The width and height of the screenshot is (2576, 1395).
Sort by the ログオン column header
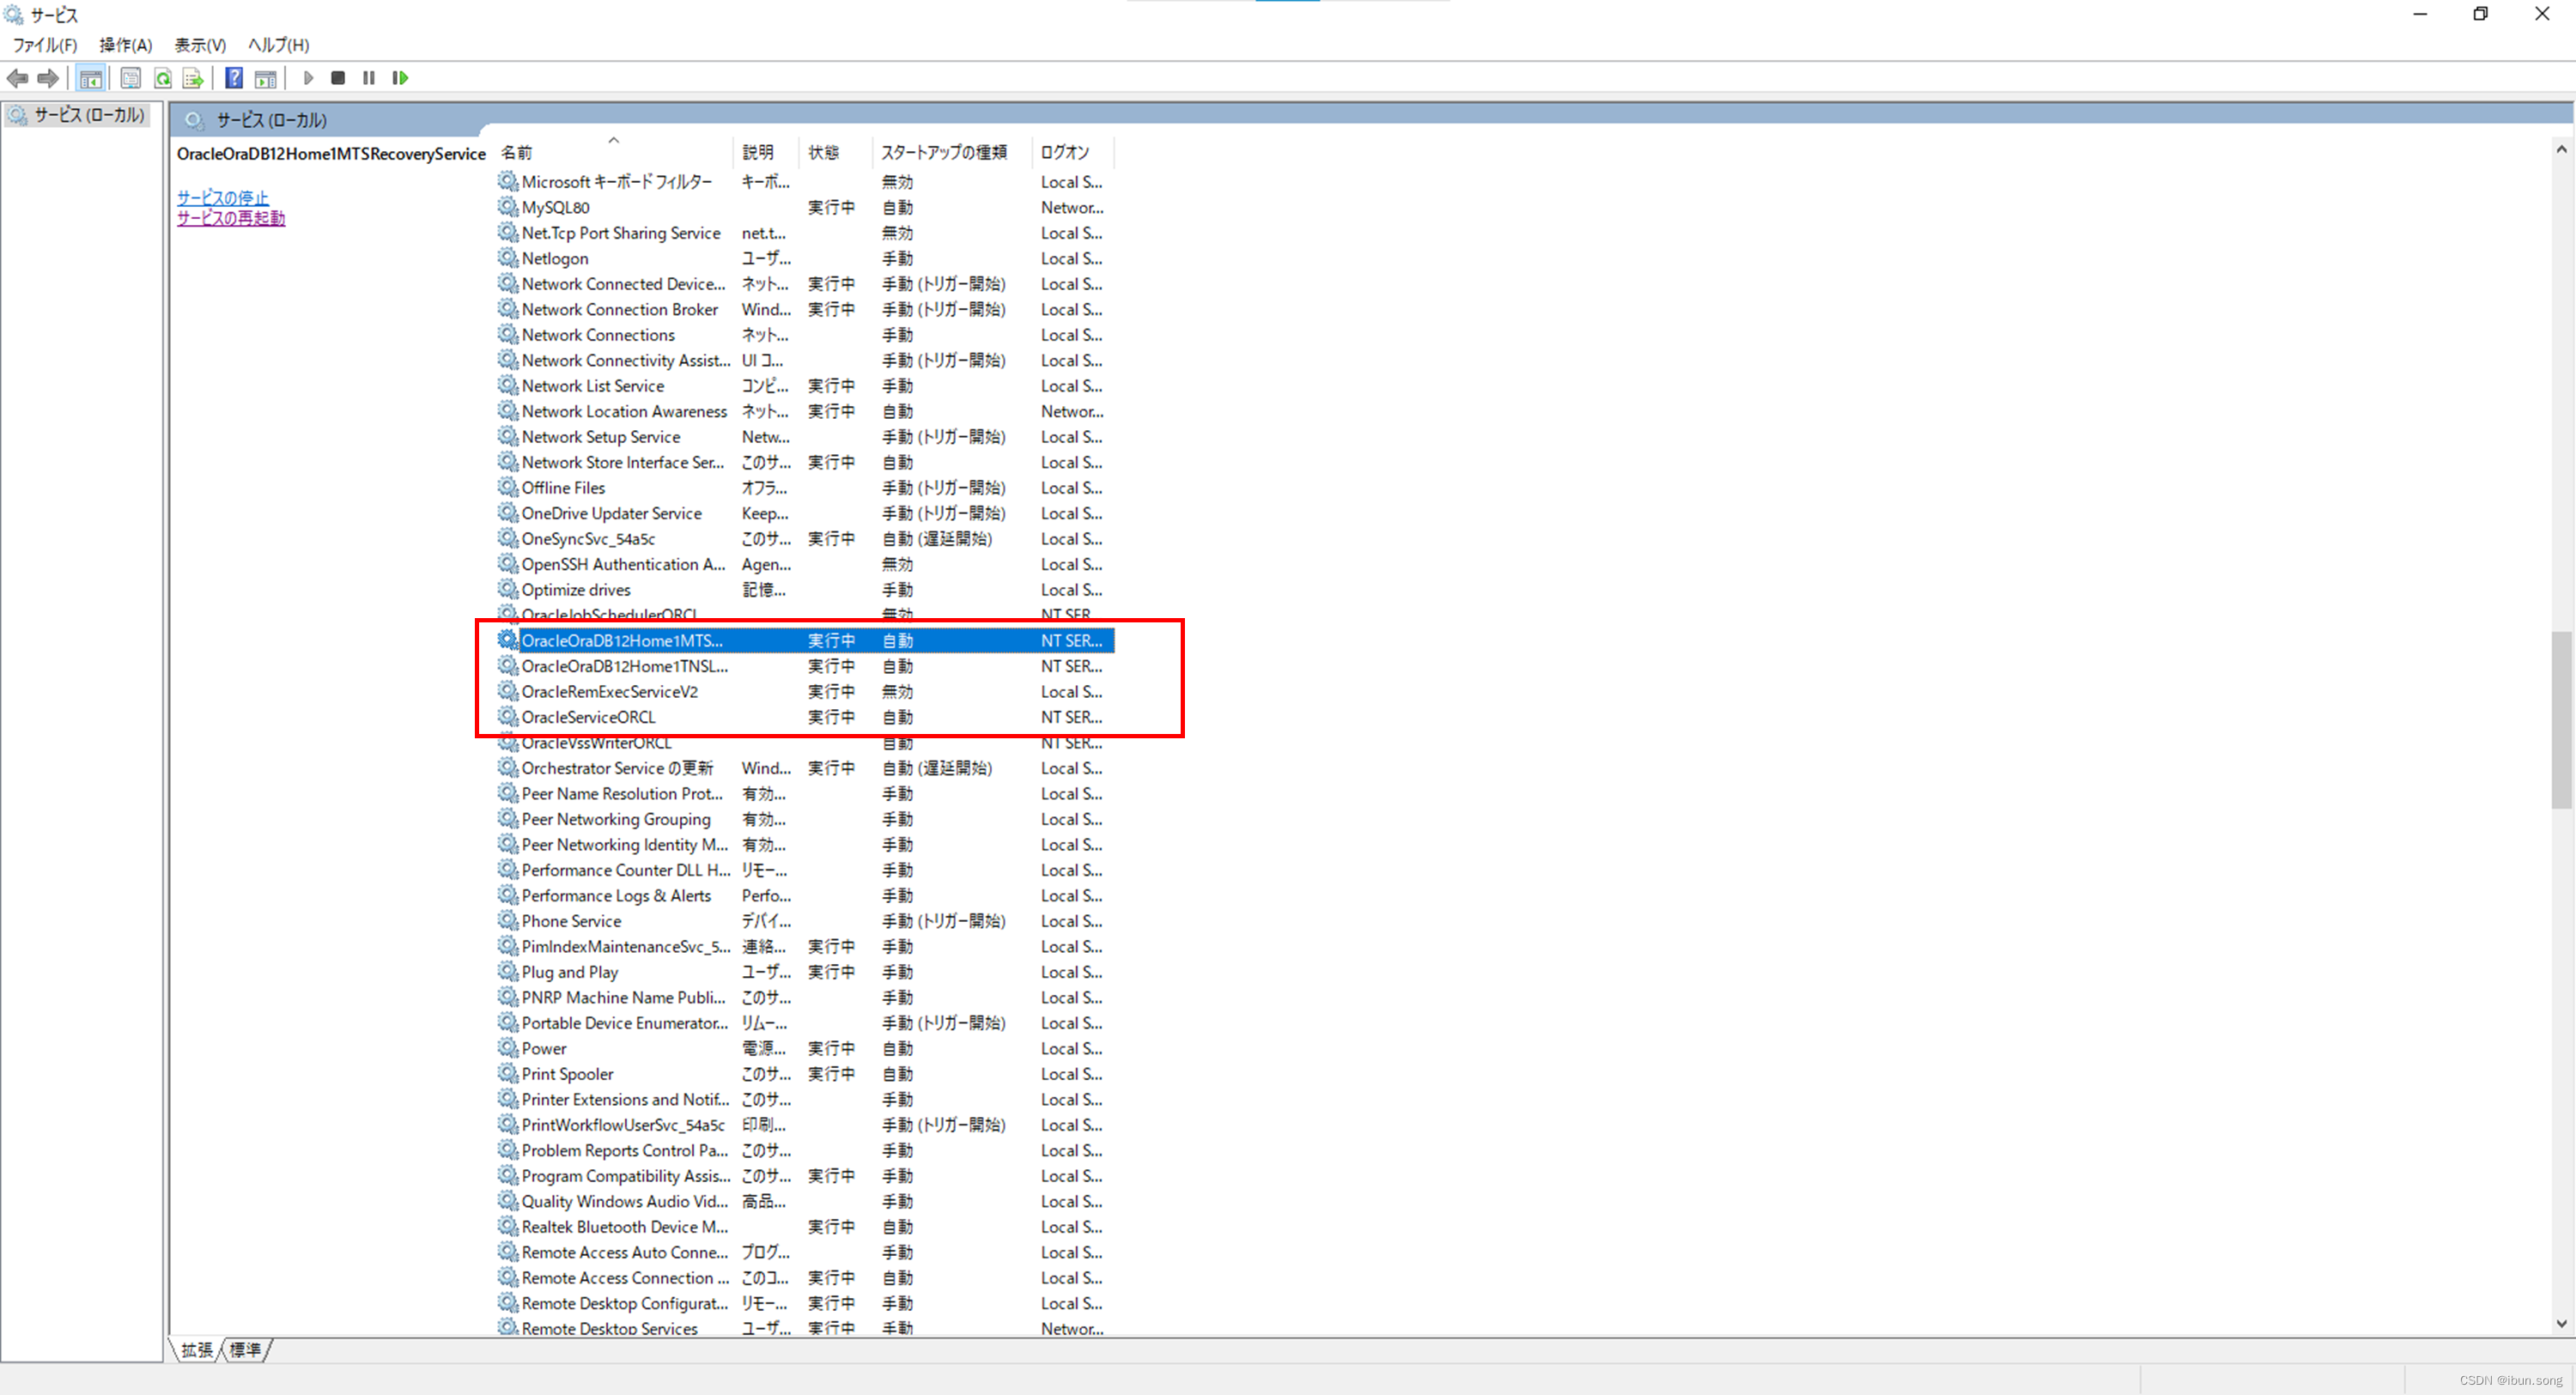[x=1073, y=152]
